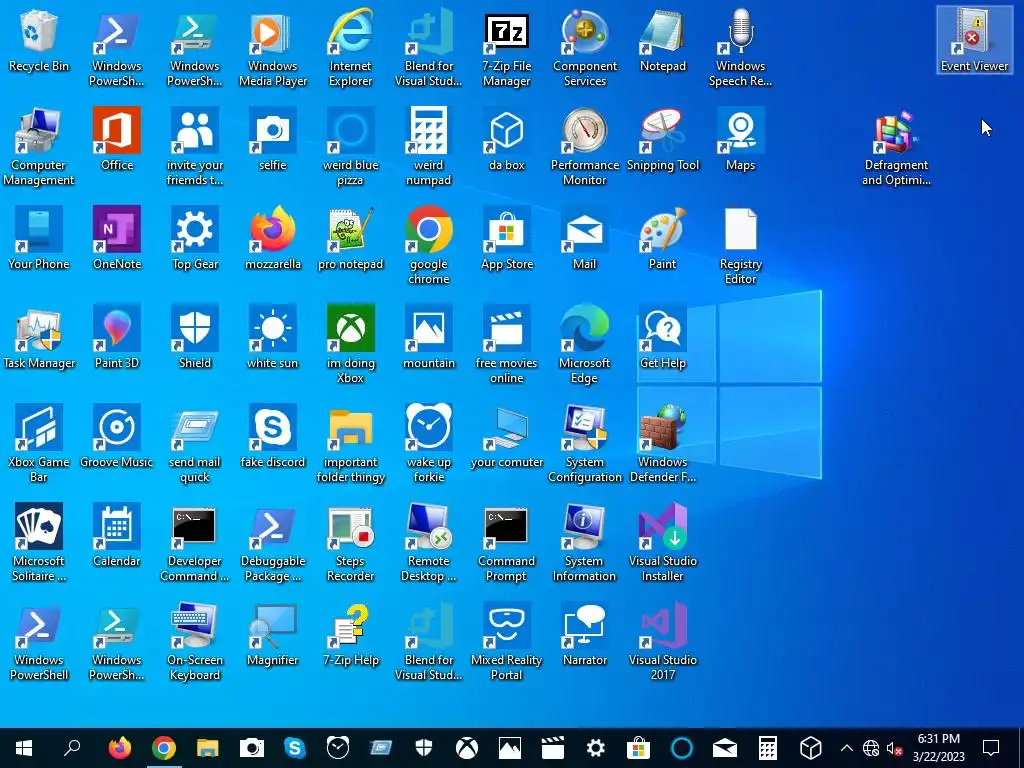Select System Configuration desktop icon
1024x768 pixels.
(585, 443)
